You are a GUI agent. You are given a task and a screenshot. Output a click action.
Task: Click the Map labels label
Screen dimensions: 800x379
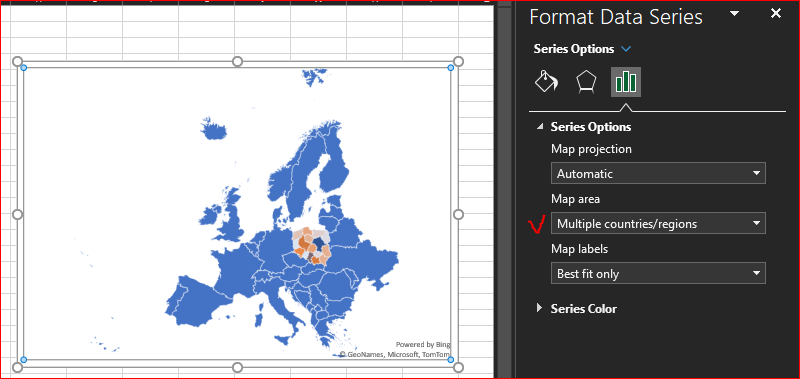coord(580,249)
